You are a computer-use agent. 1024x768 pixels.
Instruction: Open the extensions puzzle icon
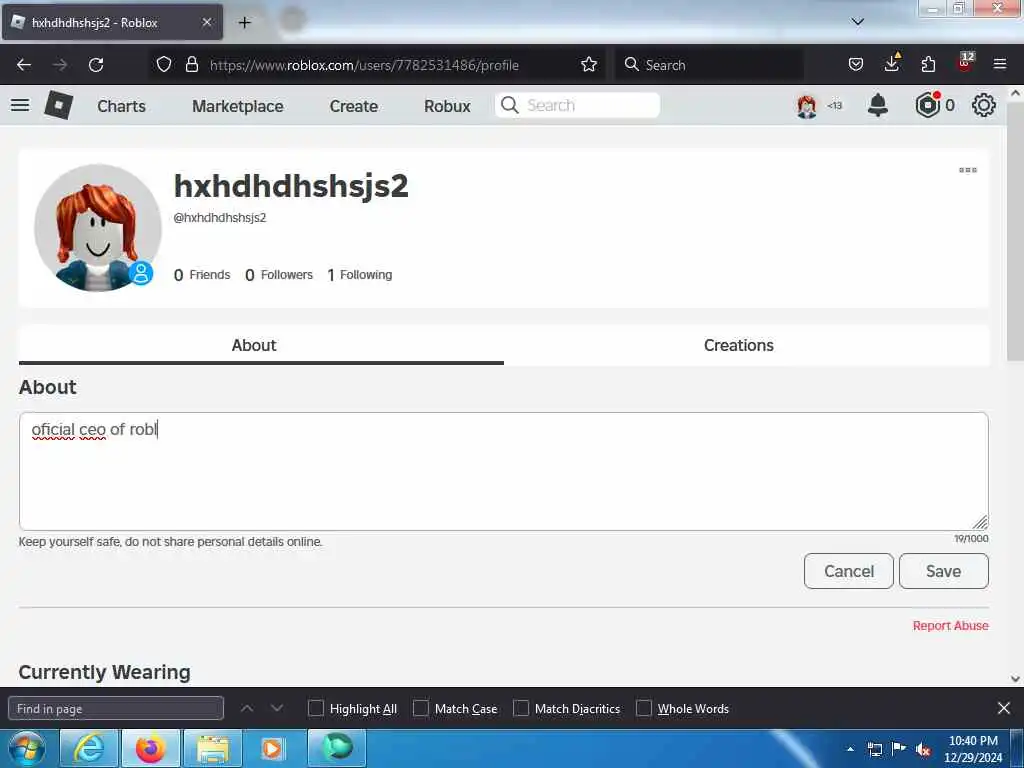point(928,65)
